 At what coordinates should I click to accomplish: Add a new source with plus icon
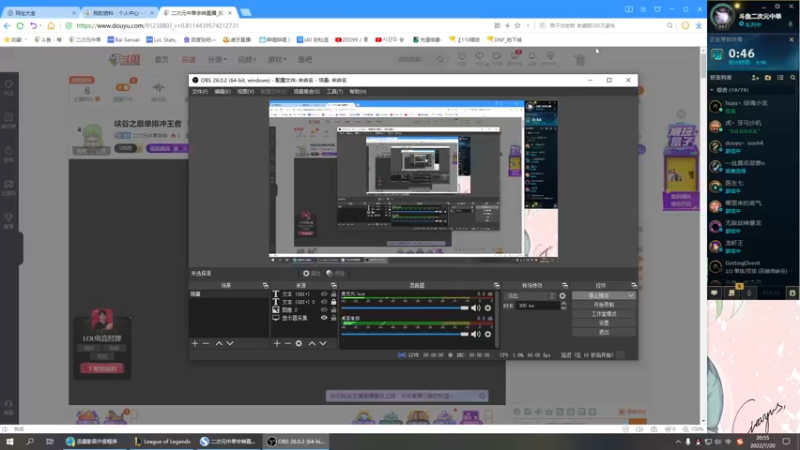coord(277,343)
